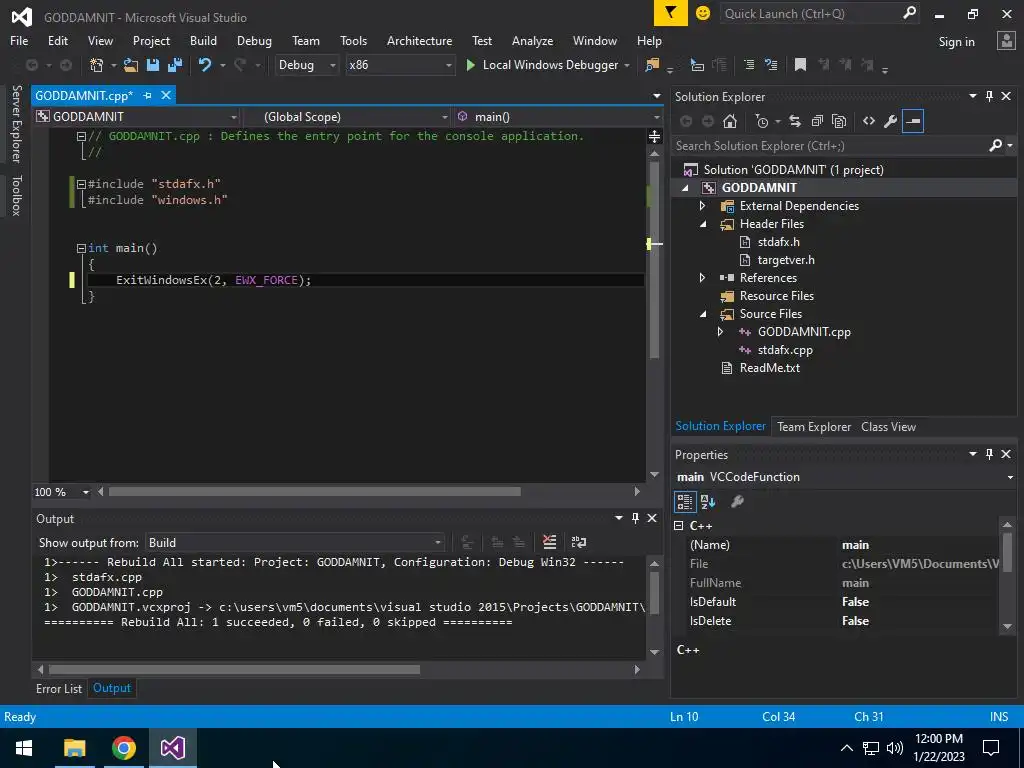Viewport: 1024px width, 768px height.
Task: Switch to the Error List tab
Action: click(x=59, y=688)
